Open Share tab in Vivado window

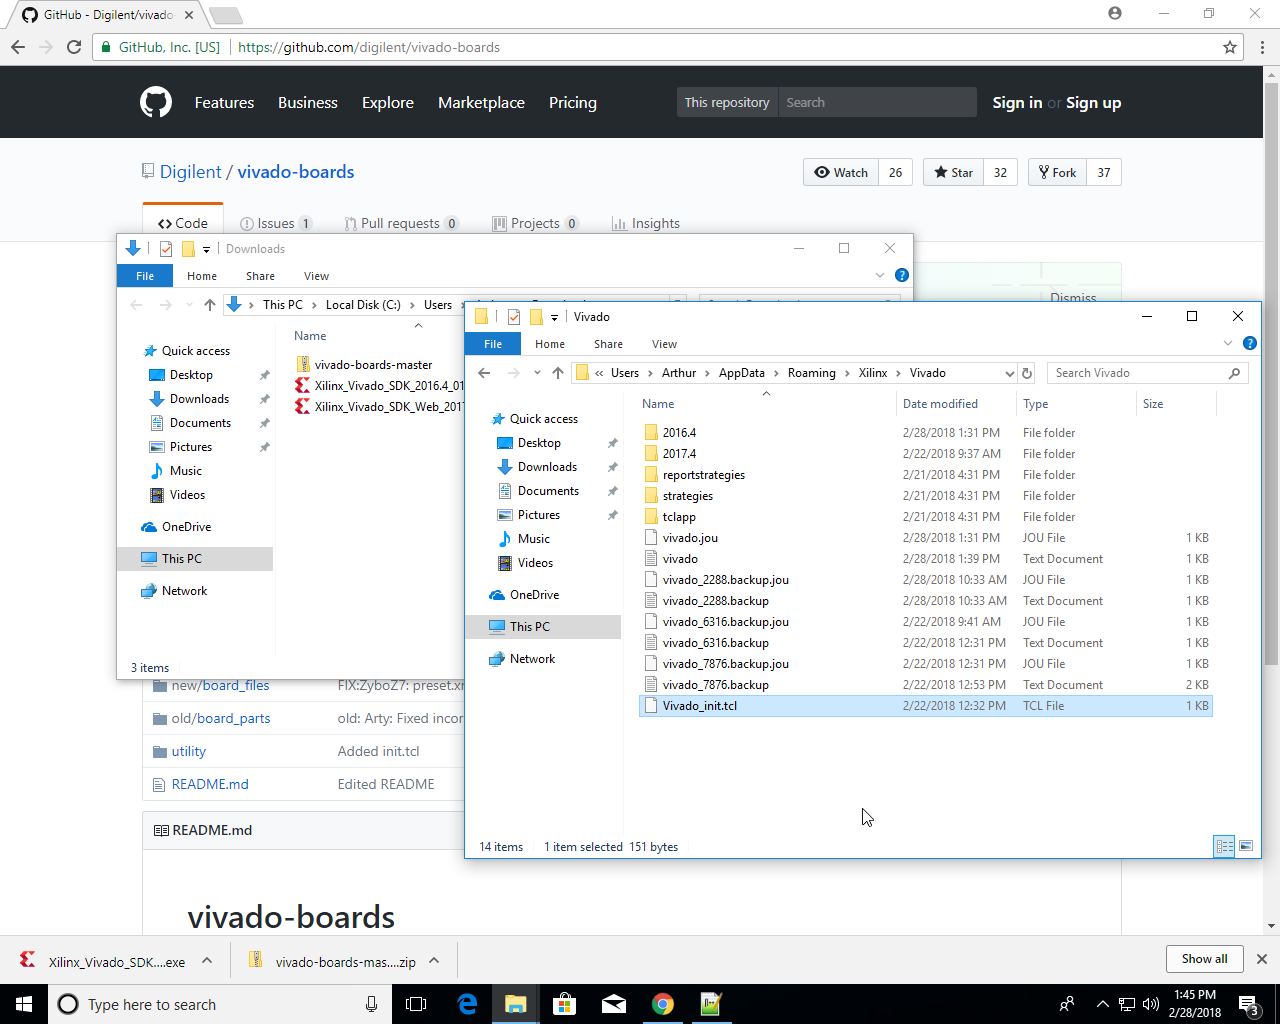pyautogui.click(x=608, y=344)
